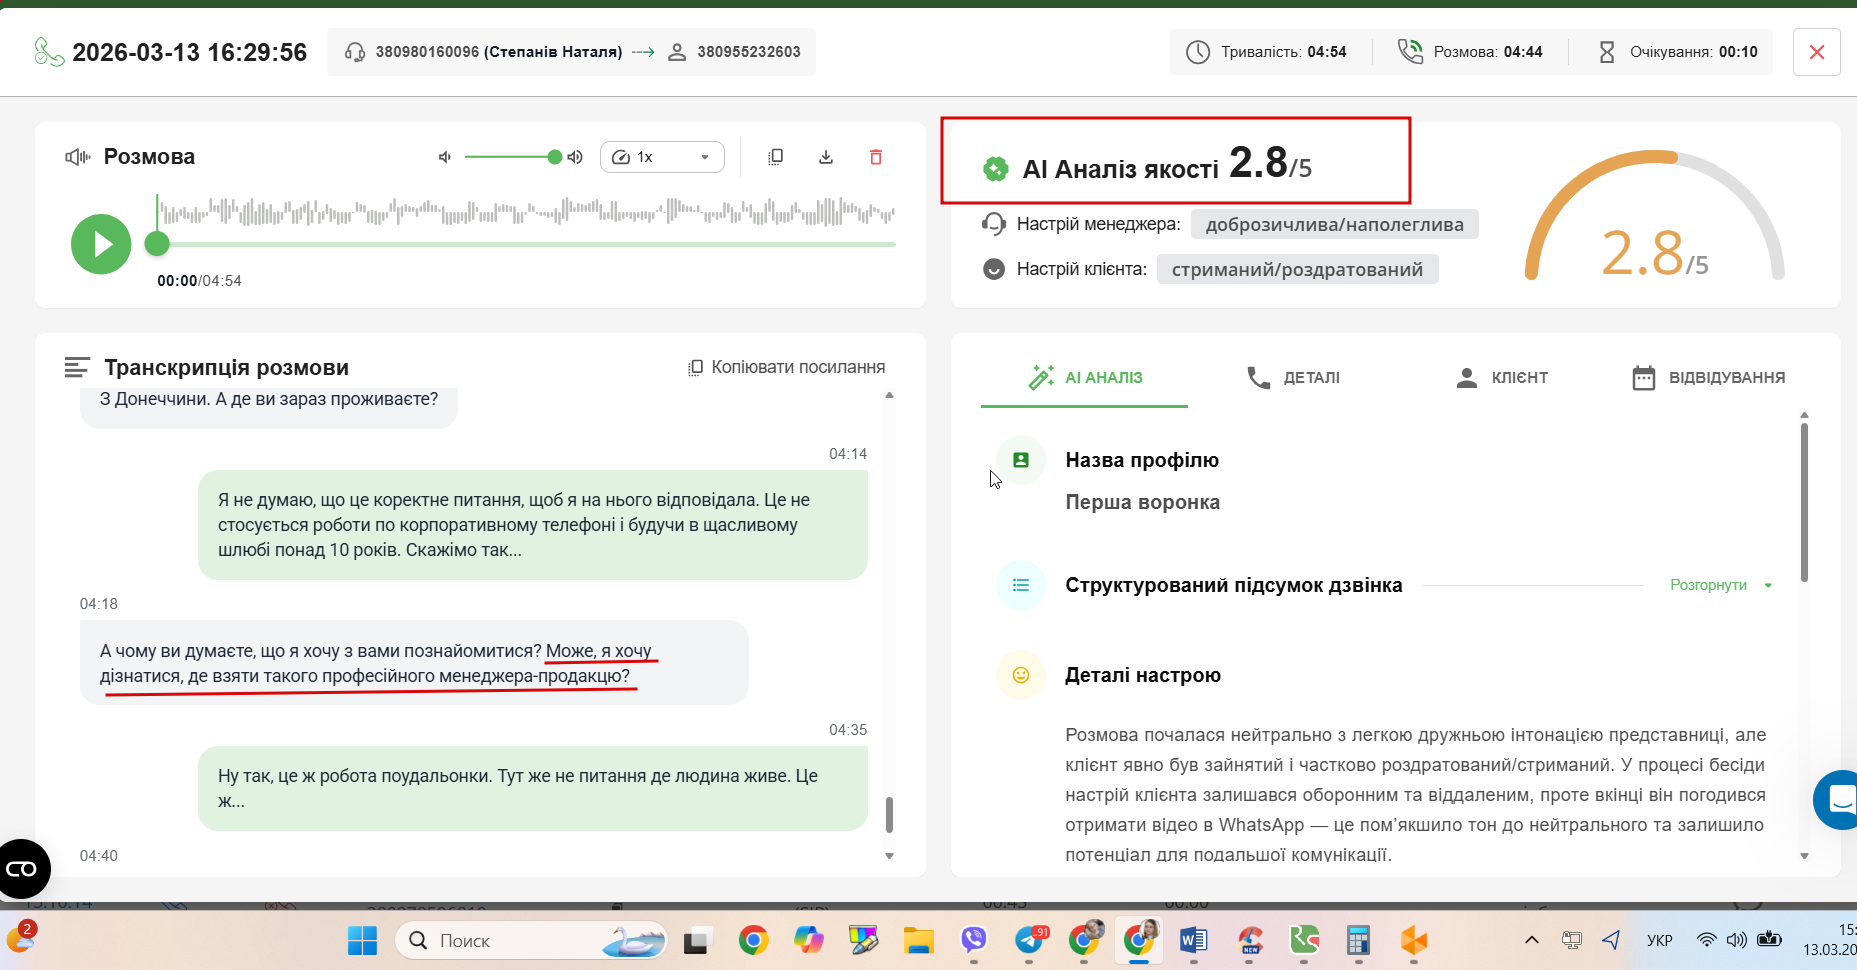Click the AI Аналіз якості badge icon
This screenshot has height=970, width=1857.
coord(996,169)
